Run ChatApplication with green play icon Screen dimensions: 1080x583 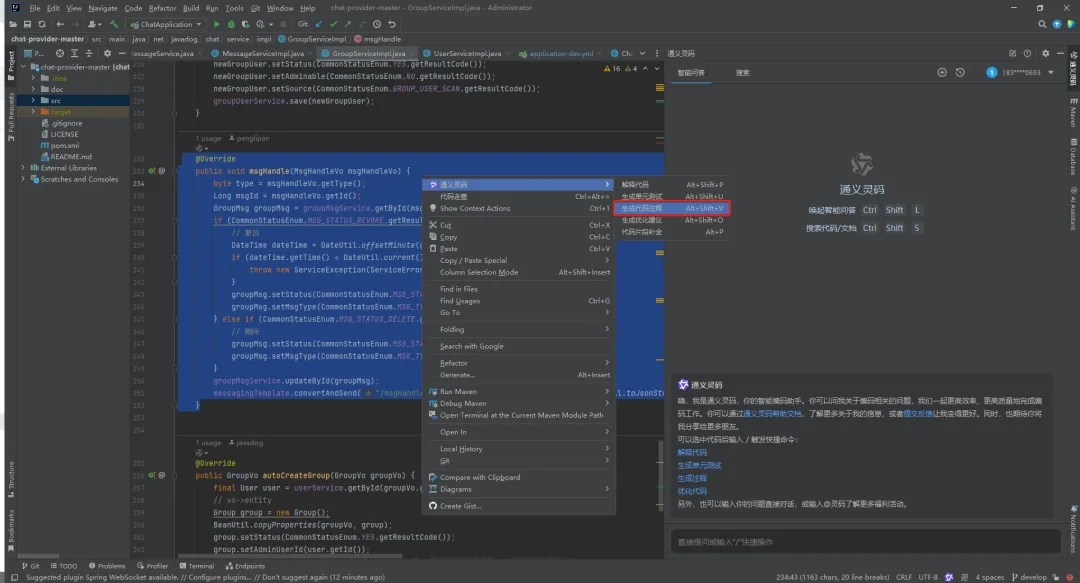click(x=217, y=24)
